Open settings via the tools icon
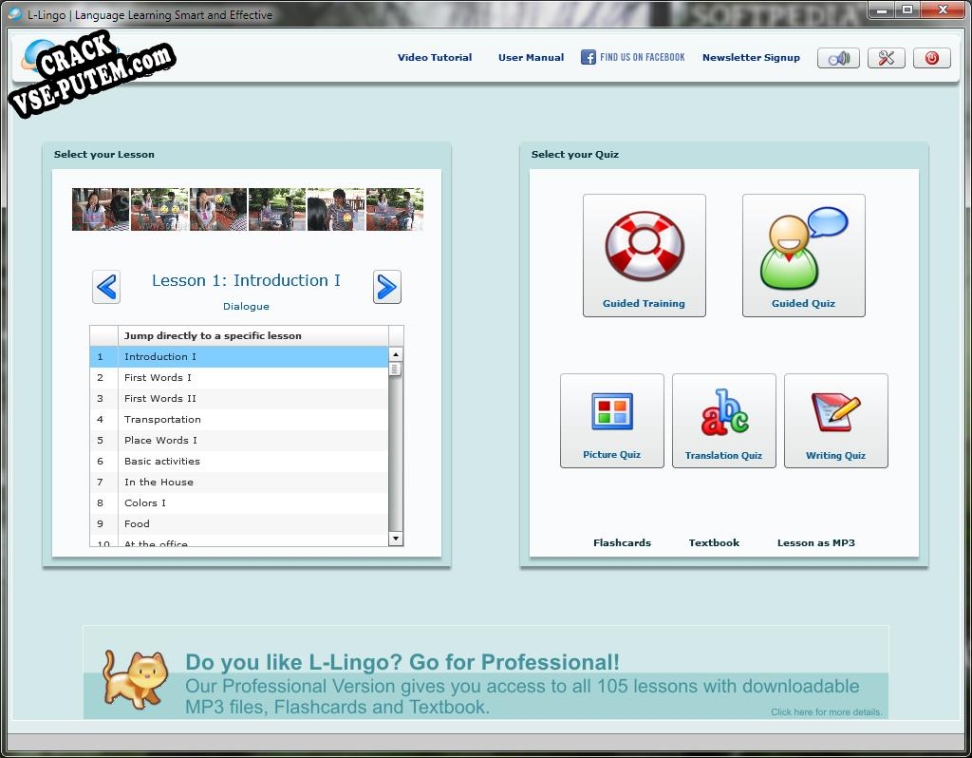Viewport: 972px width, 758px height. tap(886, 58)
